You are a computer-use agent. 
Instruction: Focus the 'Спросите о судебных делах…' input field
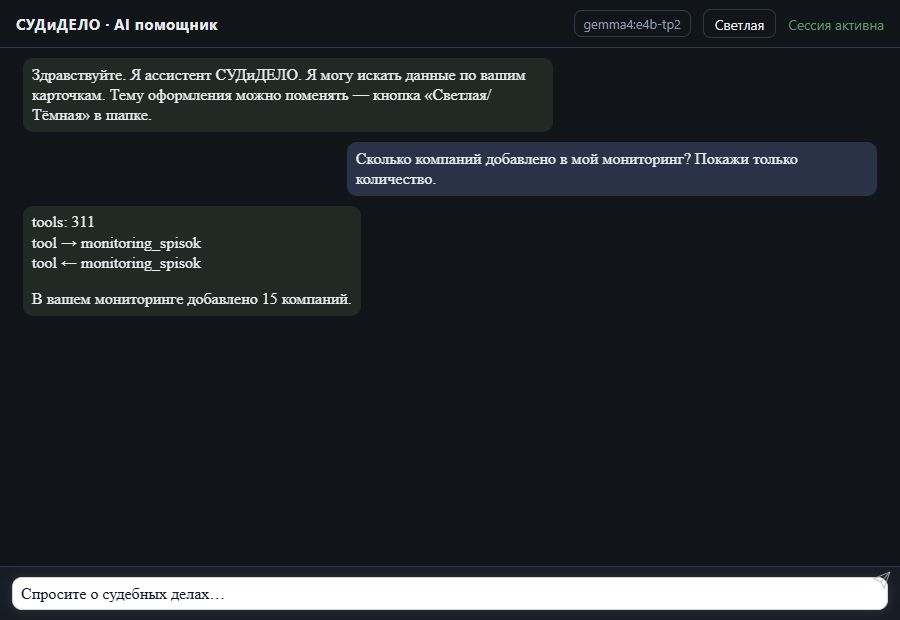point(449,594)
